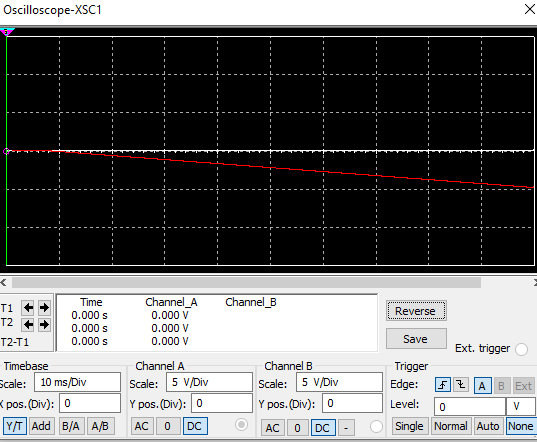
Task: Select B/A timebase mode
Action: tap(71, 426)
